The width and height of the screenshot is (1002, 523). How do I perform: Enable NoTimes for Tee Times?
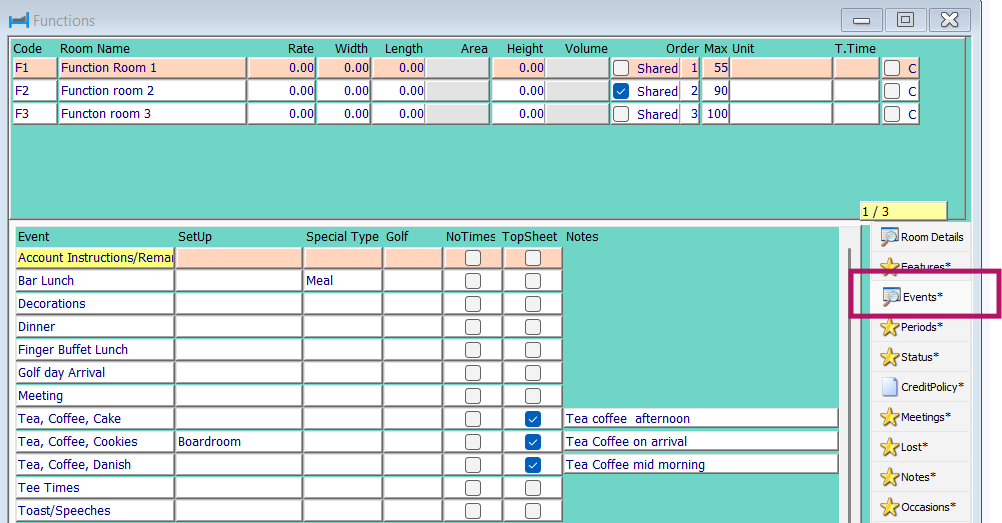[x=473, y=488]
